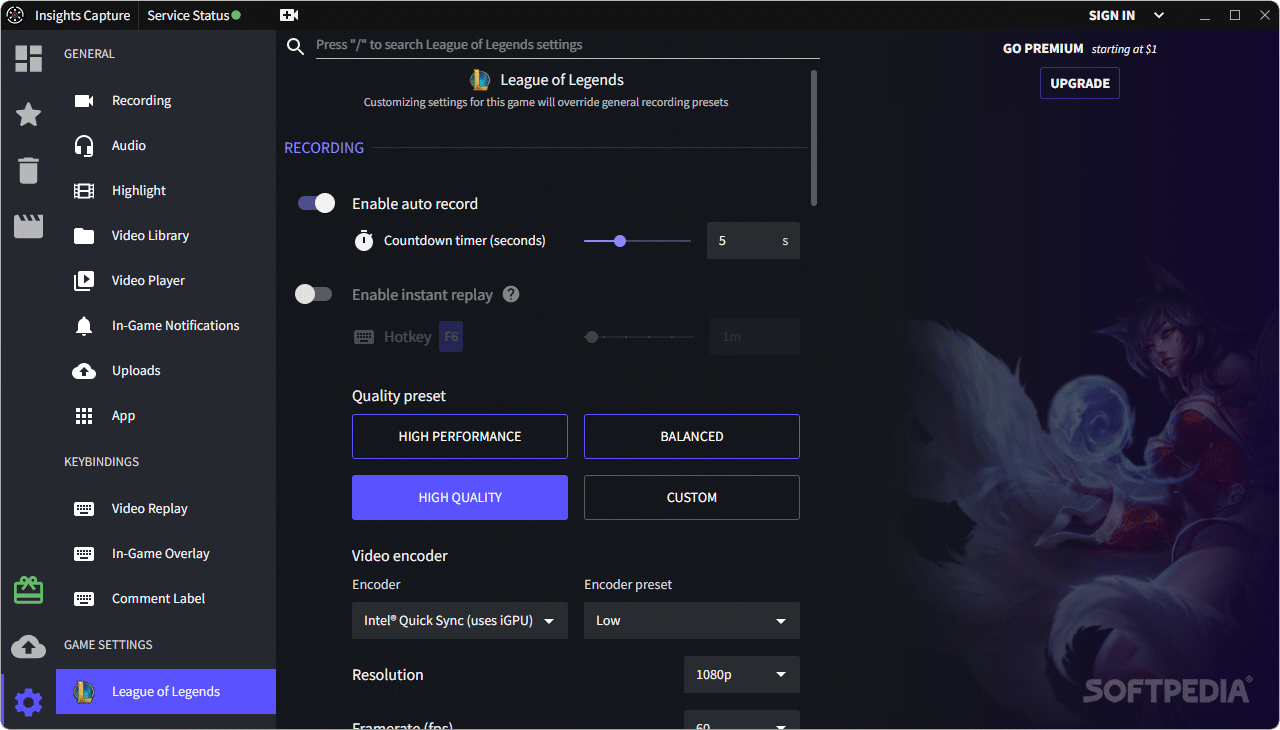Viewport: 1280px width, 730px height.
Task: Click the magnifier search icon
Action: [x=295, y=46]
